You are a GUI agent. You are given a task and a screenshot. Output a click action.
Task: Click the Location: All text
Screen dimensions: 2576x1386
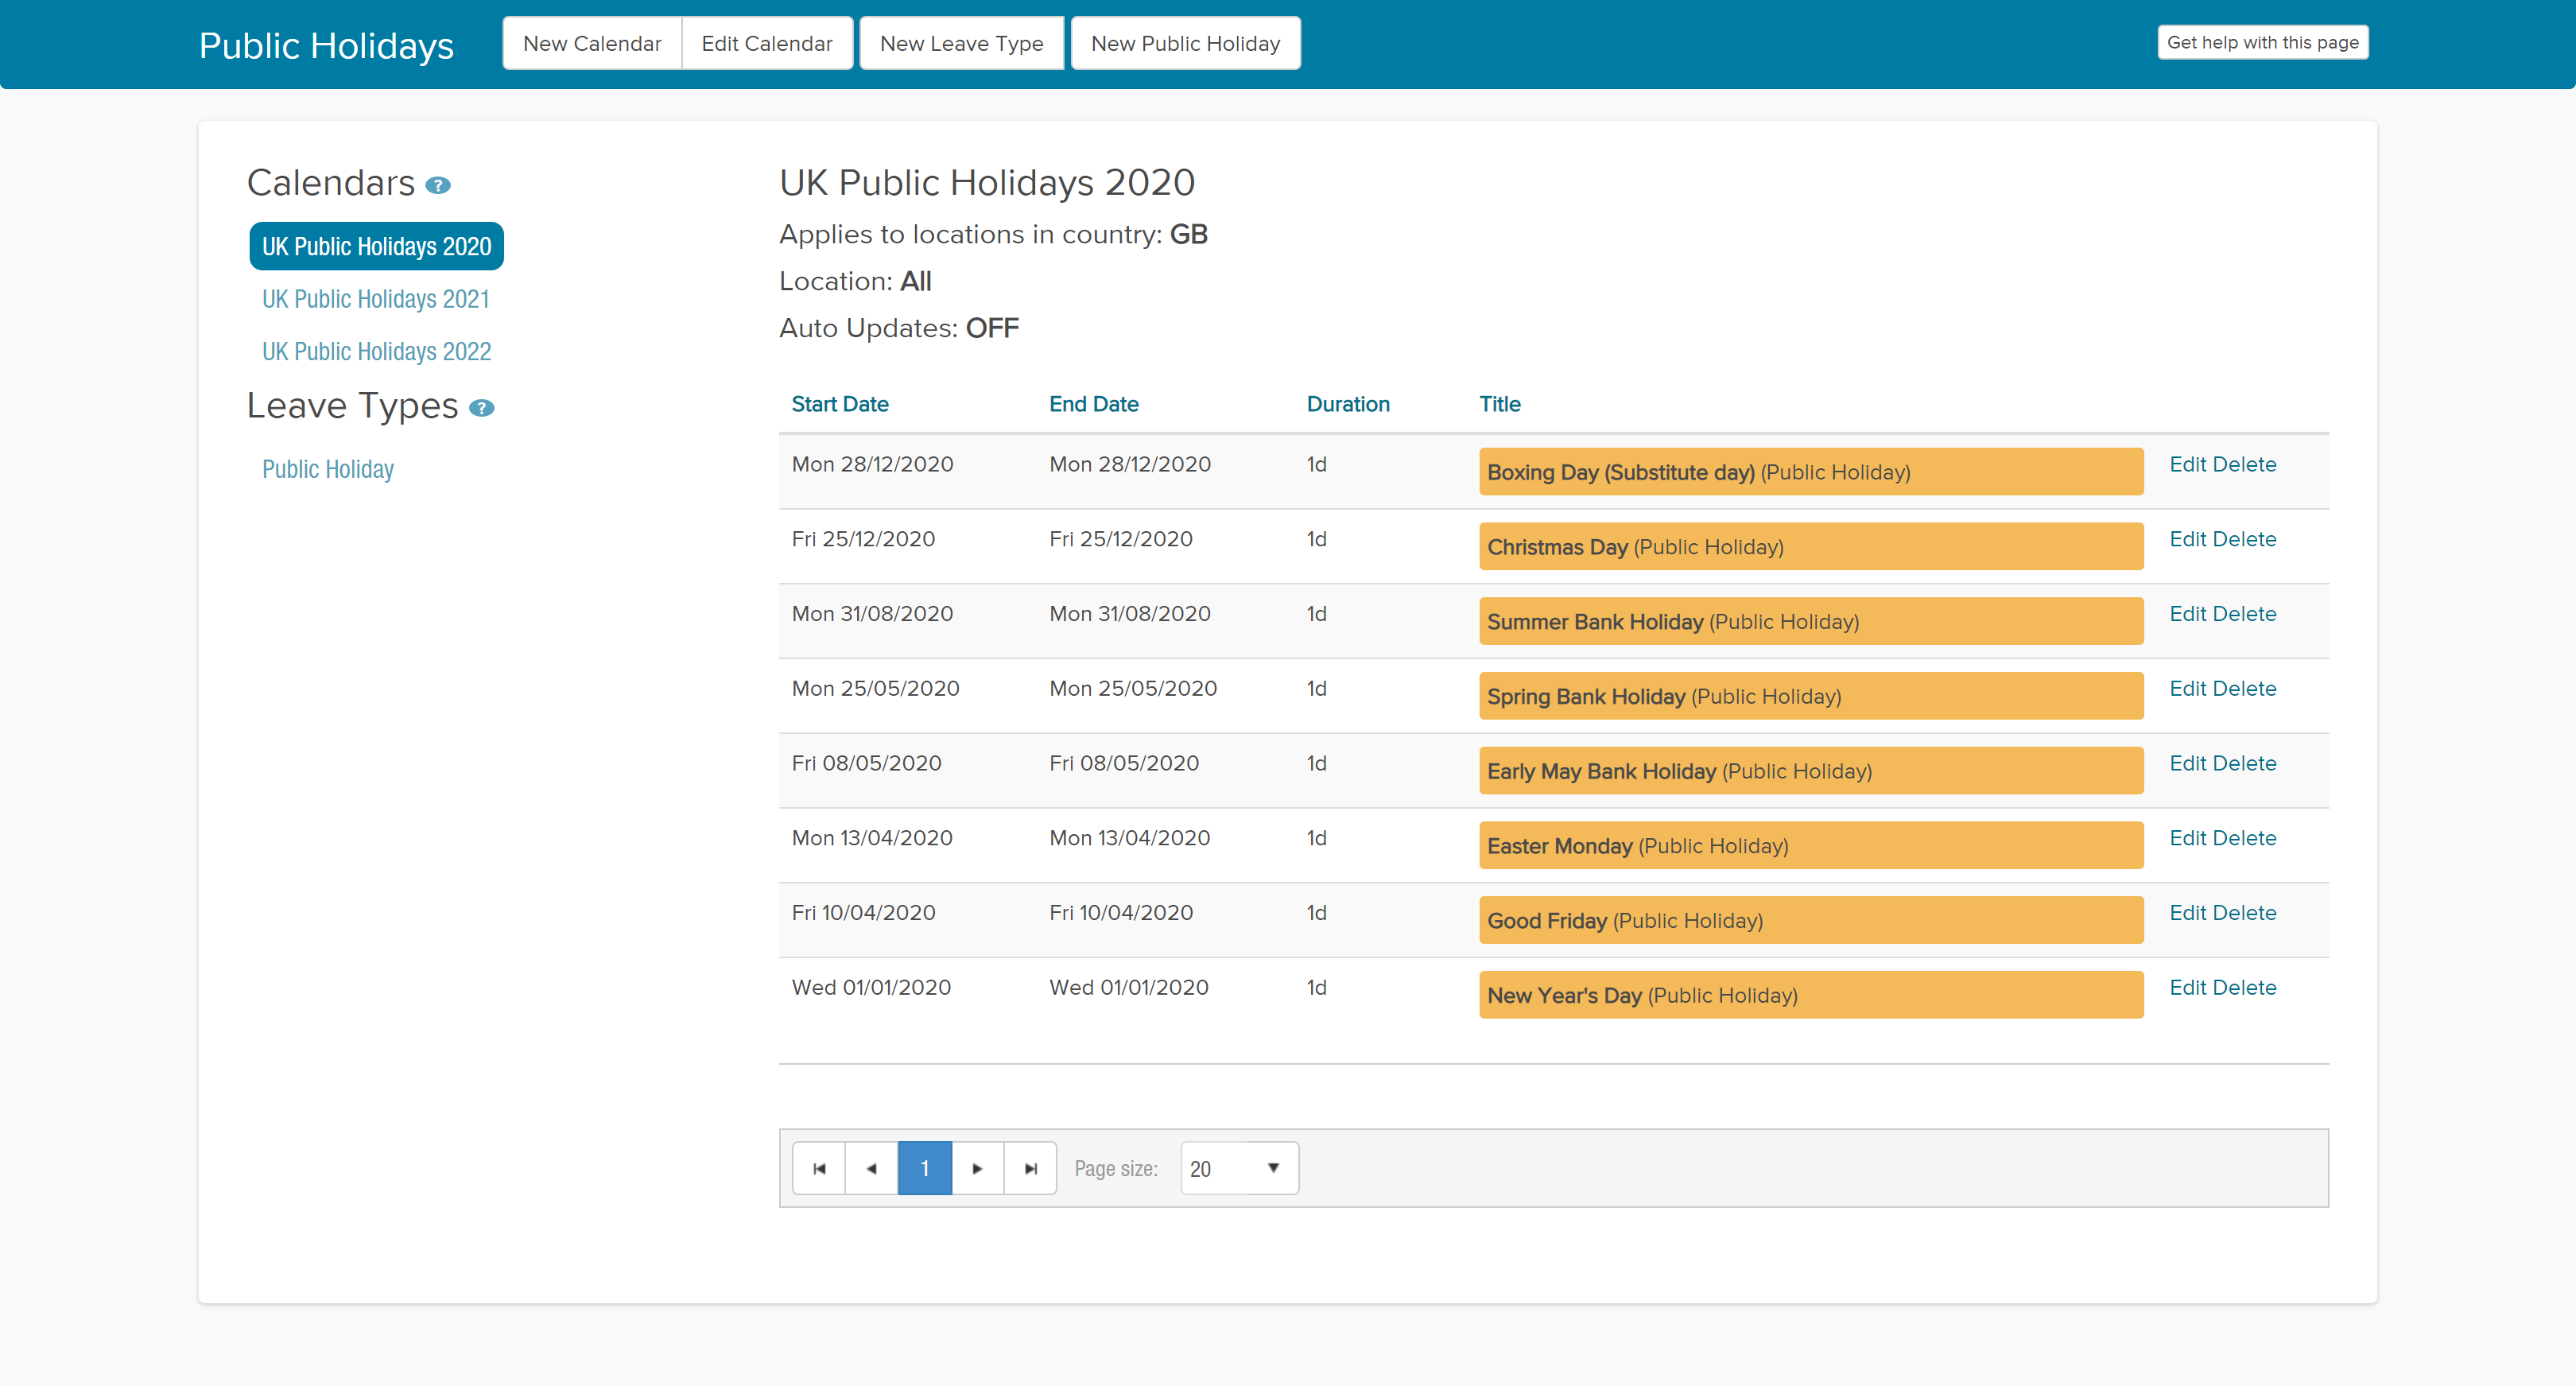855,282
